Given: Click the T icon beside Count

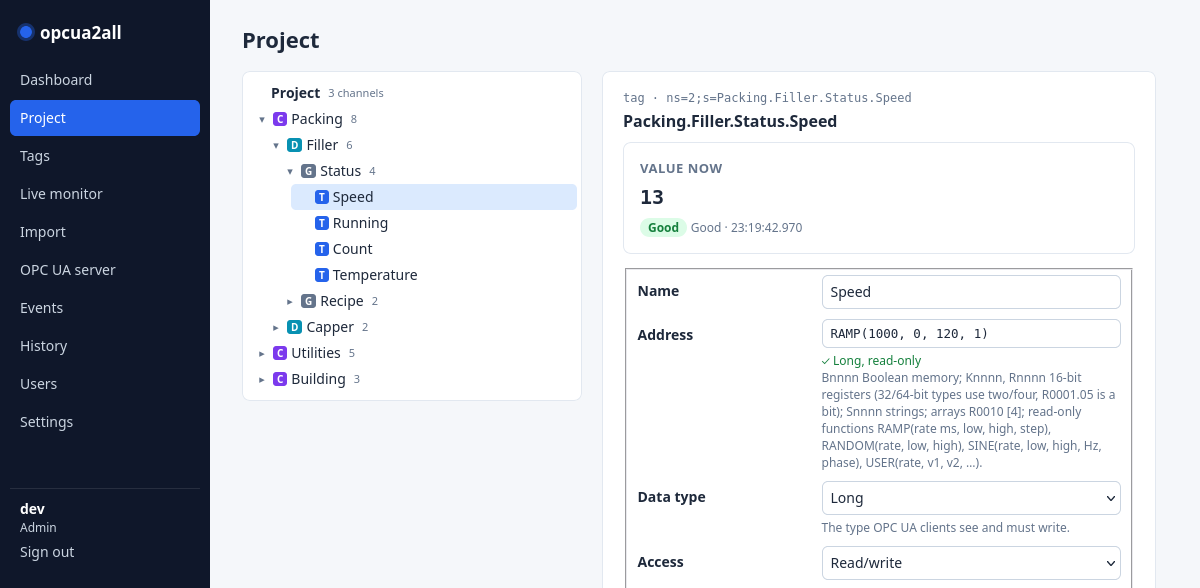Looking at the screenshot, I should pyautogui.click(x=322, y=249).
